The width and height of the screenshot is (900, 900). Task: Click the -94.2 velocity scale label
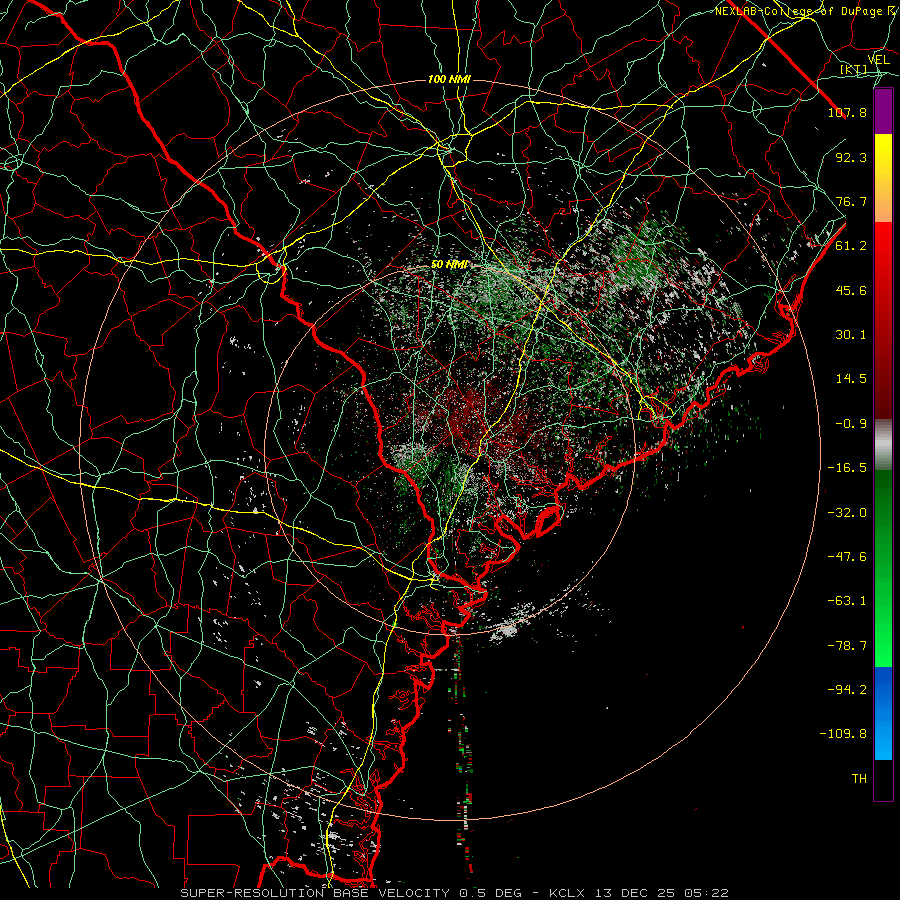click(x=847, y=690)
